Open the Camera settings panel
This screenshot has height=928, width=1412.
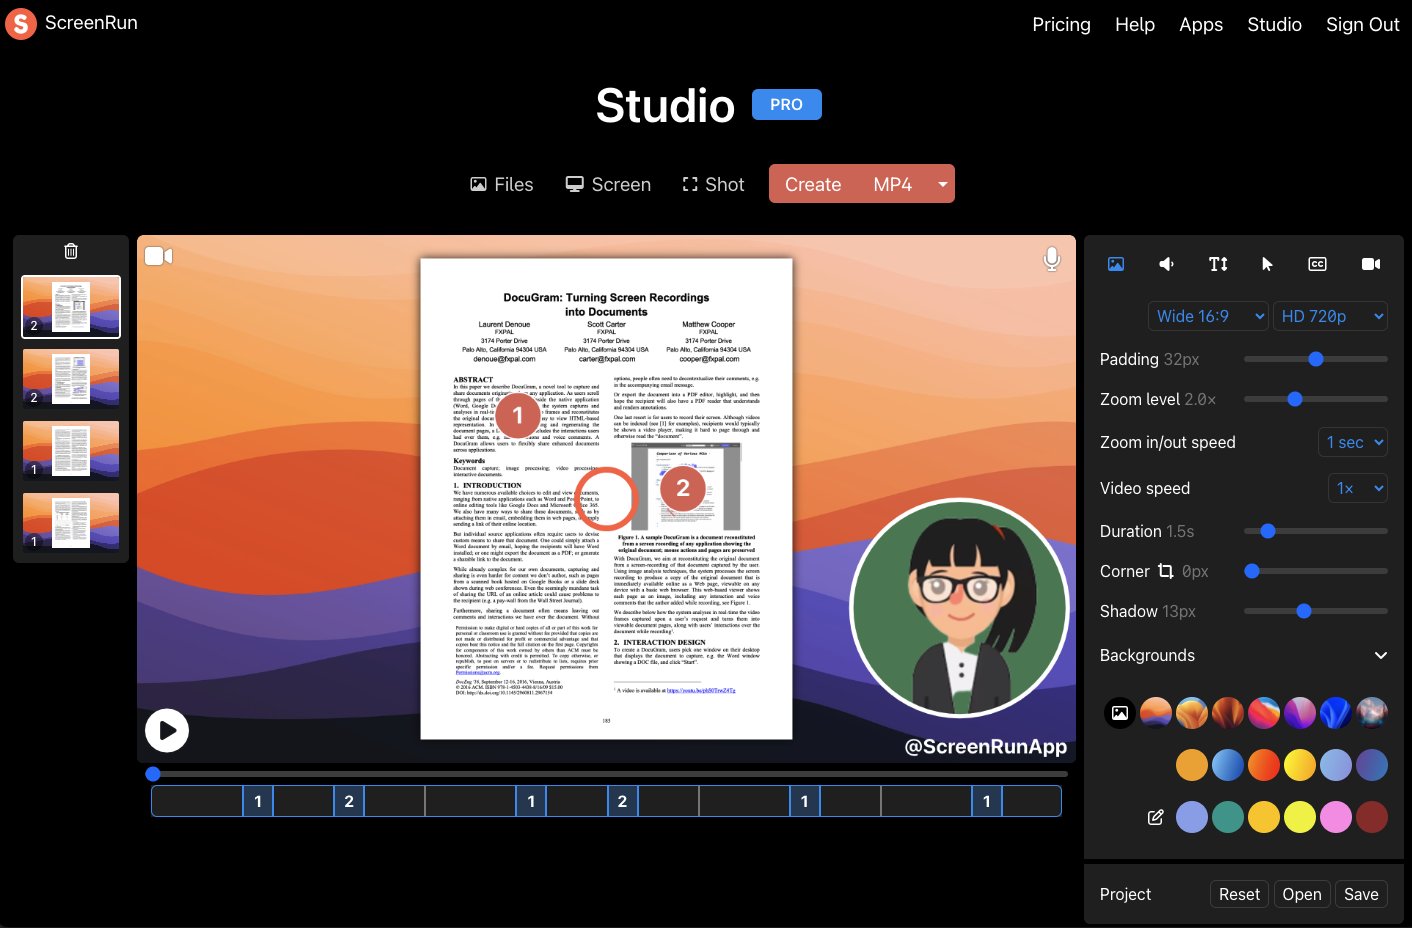tap(1370, 264)
